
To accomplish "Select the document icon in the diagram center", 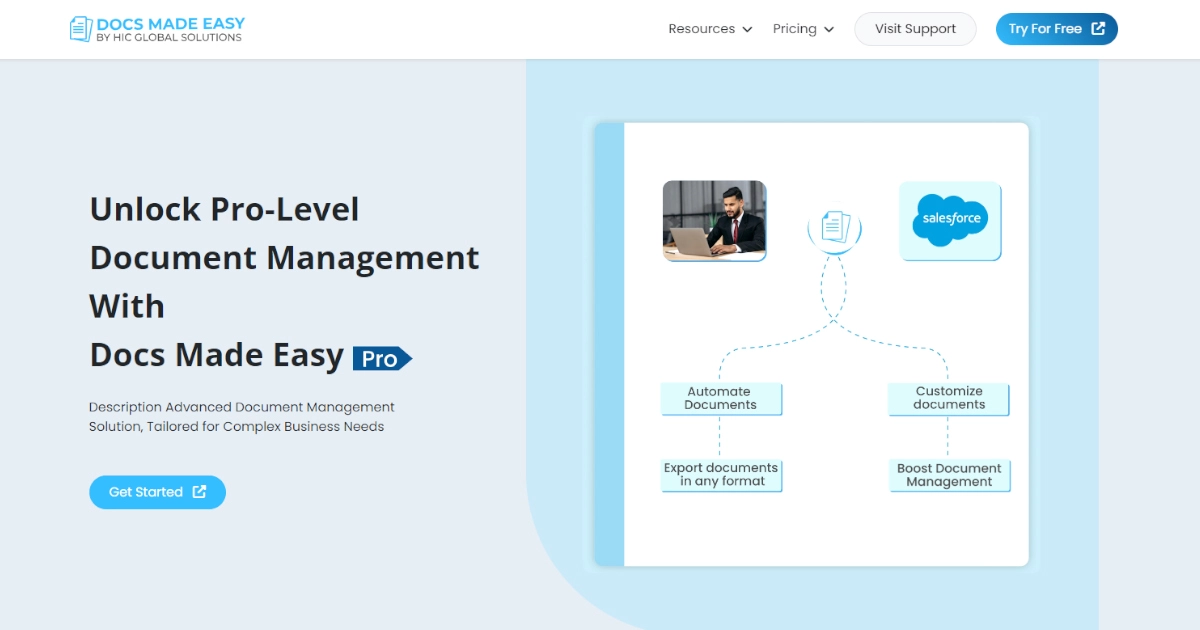I will click(834, 226).
